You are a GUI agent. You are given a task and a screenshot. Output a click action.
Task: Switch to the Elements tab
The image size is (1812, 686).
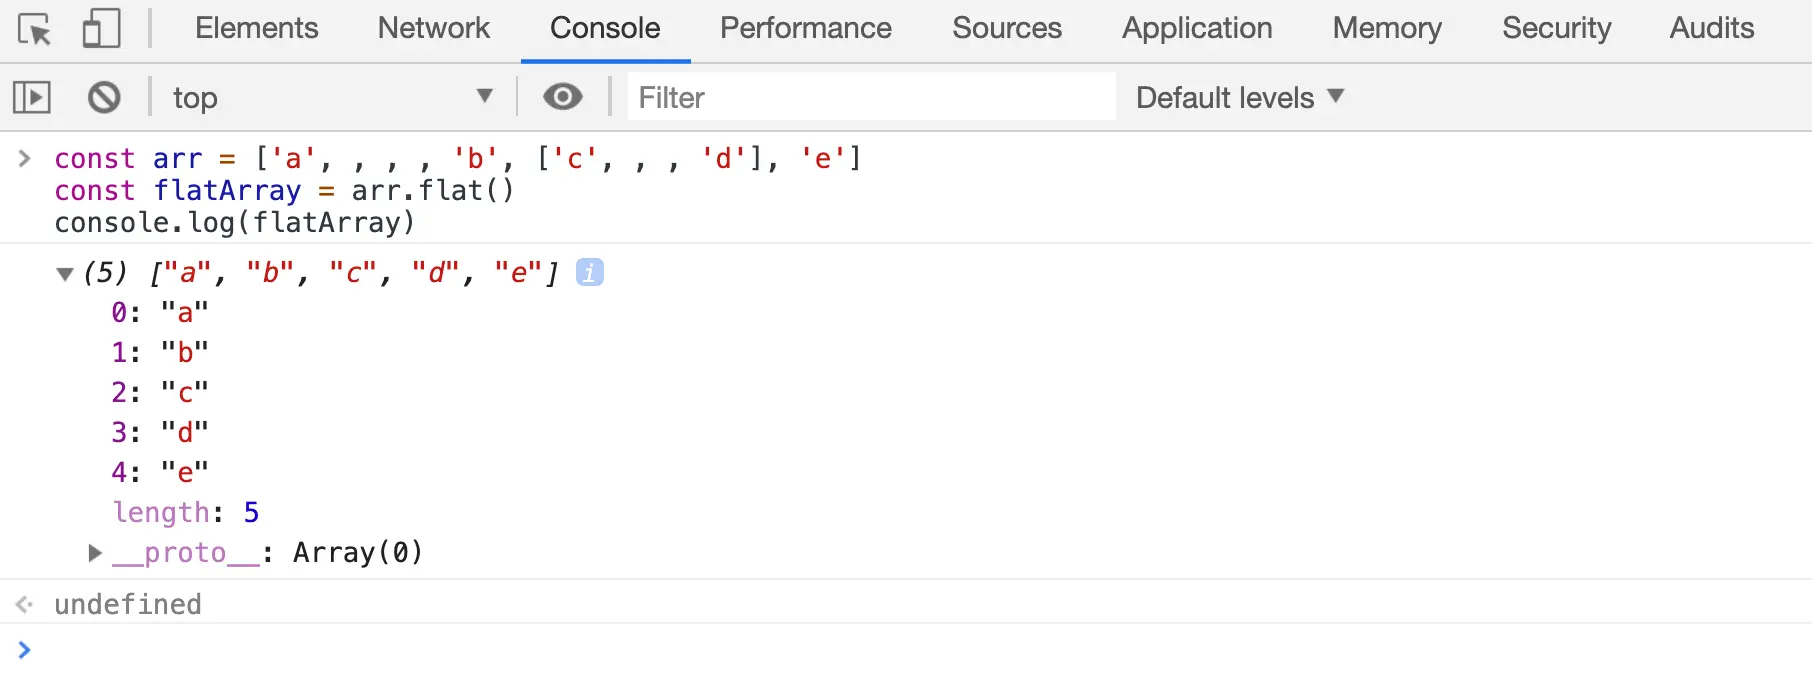[257, 28]
